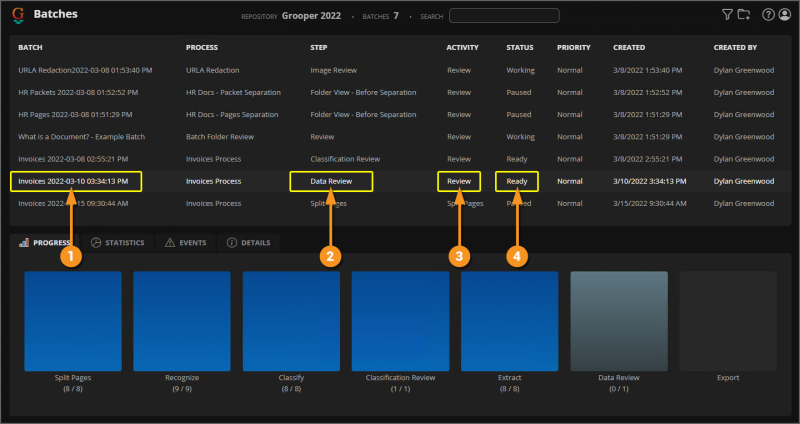
Task: Select the URLA Redaction batch row
Action: click(x=85, y=70)
